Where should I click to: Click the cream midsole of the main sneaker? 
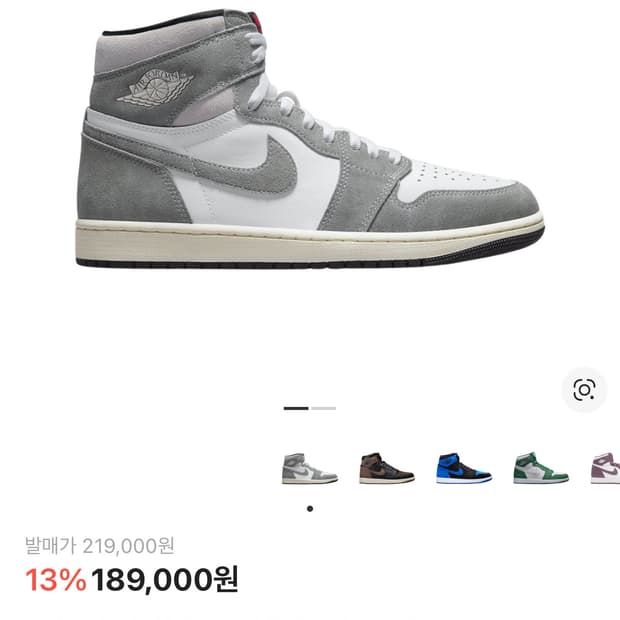point(308,243)
